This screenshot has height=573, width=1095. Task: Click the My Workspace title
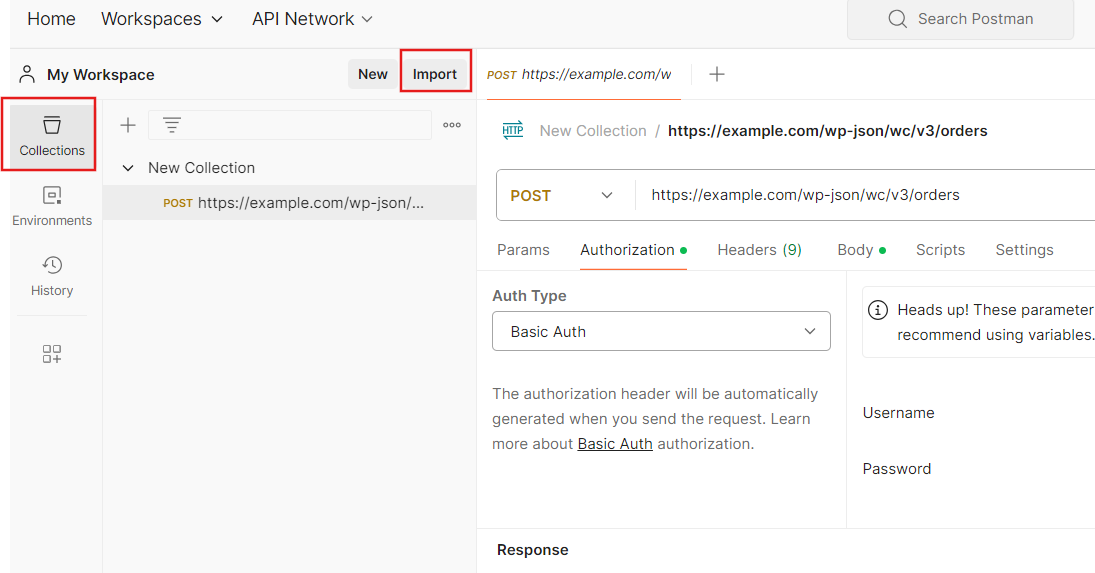[x=101, y=75]
